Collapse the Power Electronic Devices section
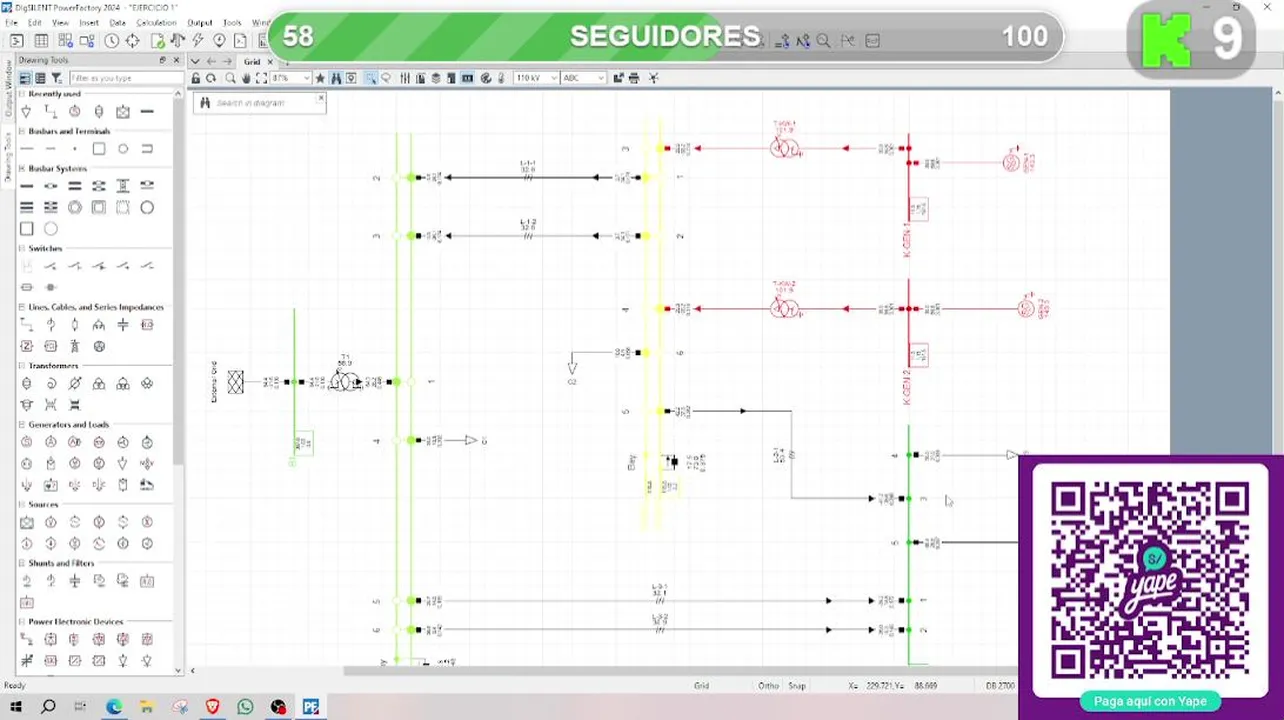This screenshot has width=1284, height=720. coord(21,622)
